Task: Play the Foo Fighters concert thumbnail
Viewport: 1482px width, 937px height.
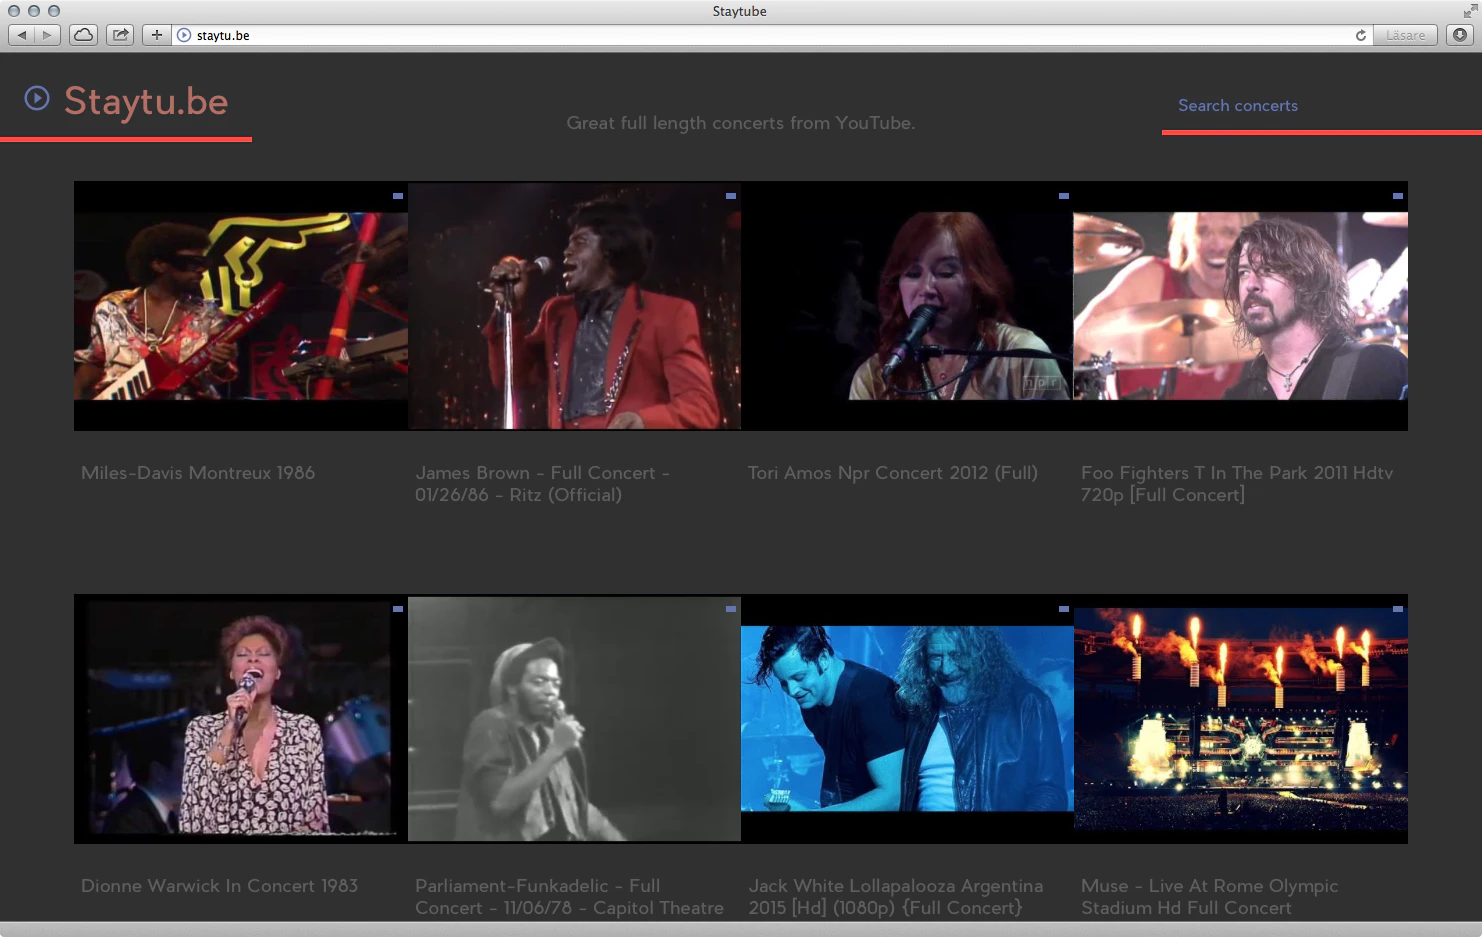Action: [x=1241, y=306]
